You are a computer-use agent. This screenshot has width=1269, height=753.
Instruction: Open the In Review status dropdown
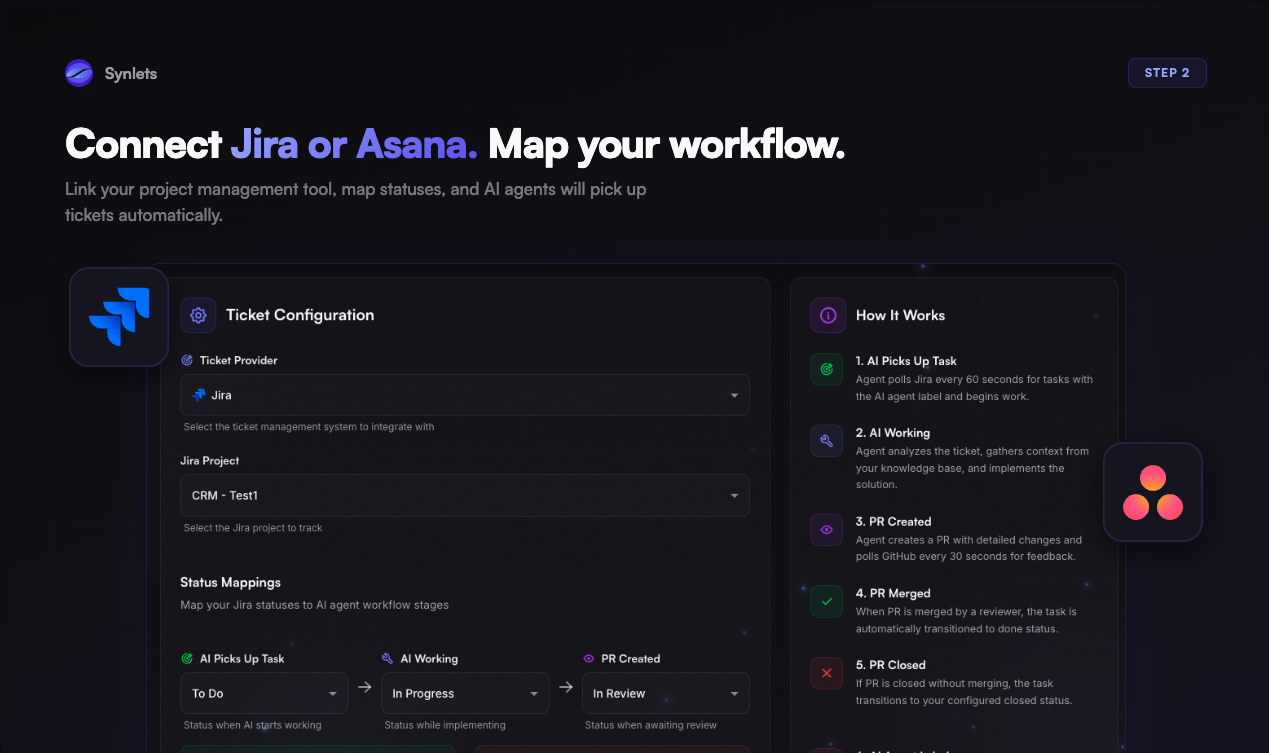pos(666,693)
